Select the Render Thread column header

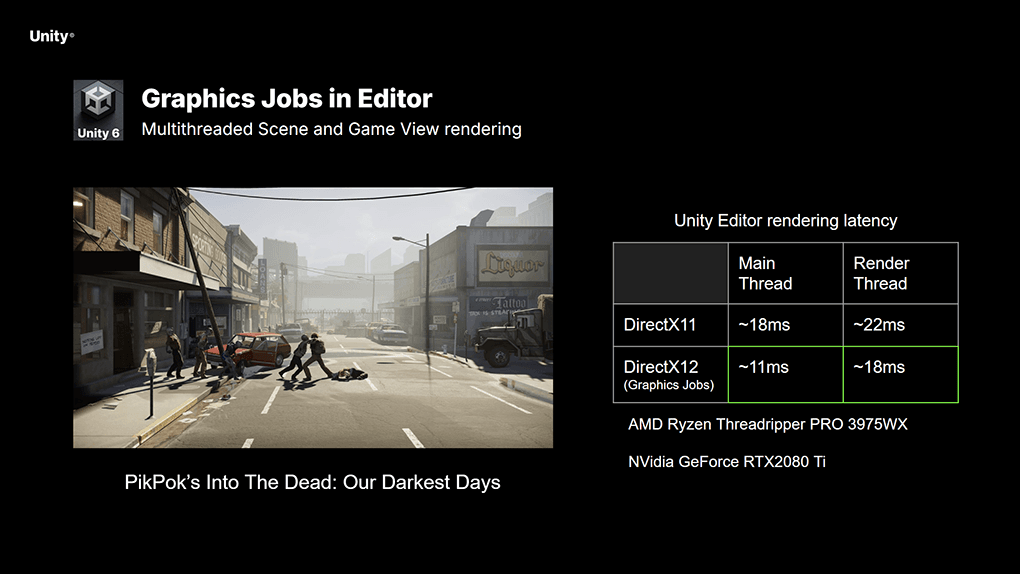point(900,273)
